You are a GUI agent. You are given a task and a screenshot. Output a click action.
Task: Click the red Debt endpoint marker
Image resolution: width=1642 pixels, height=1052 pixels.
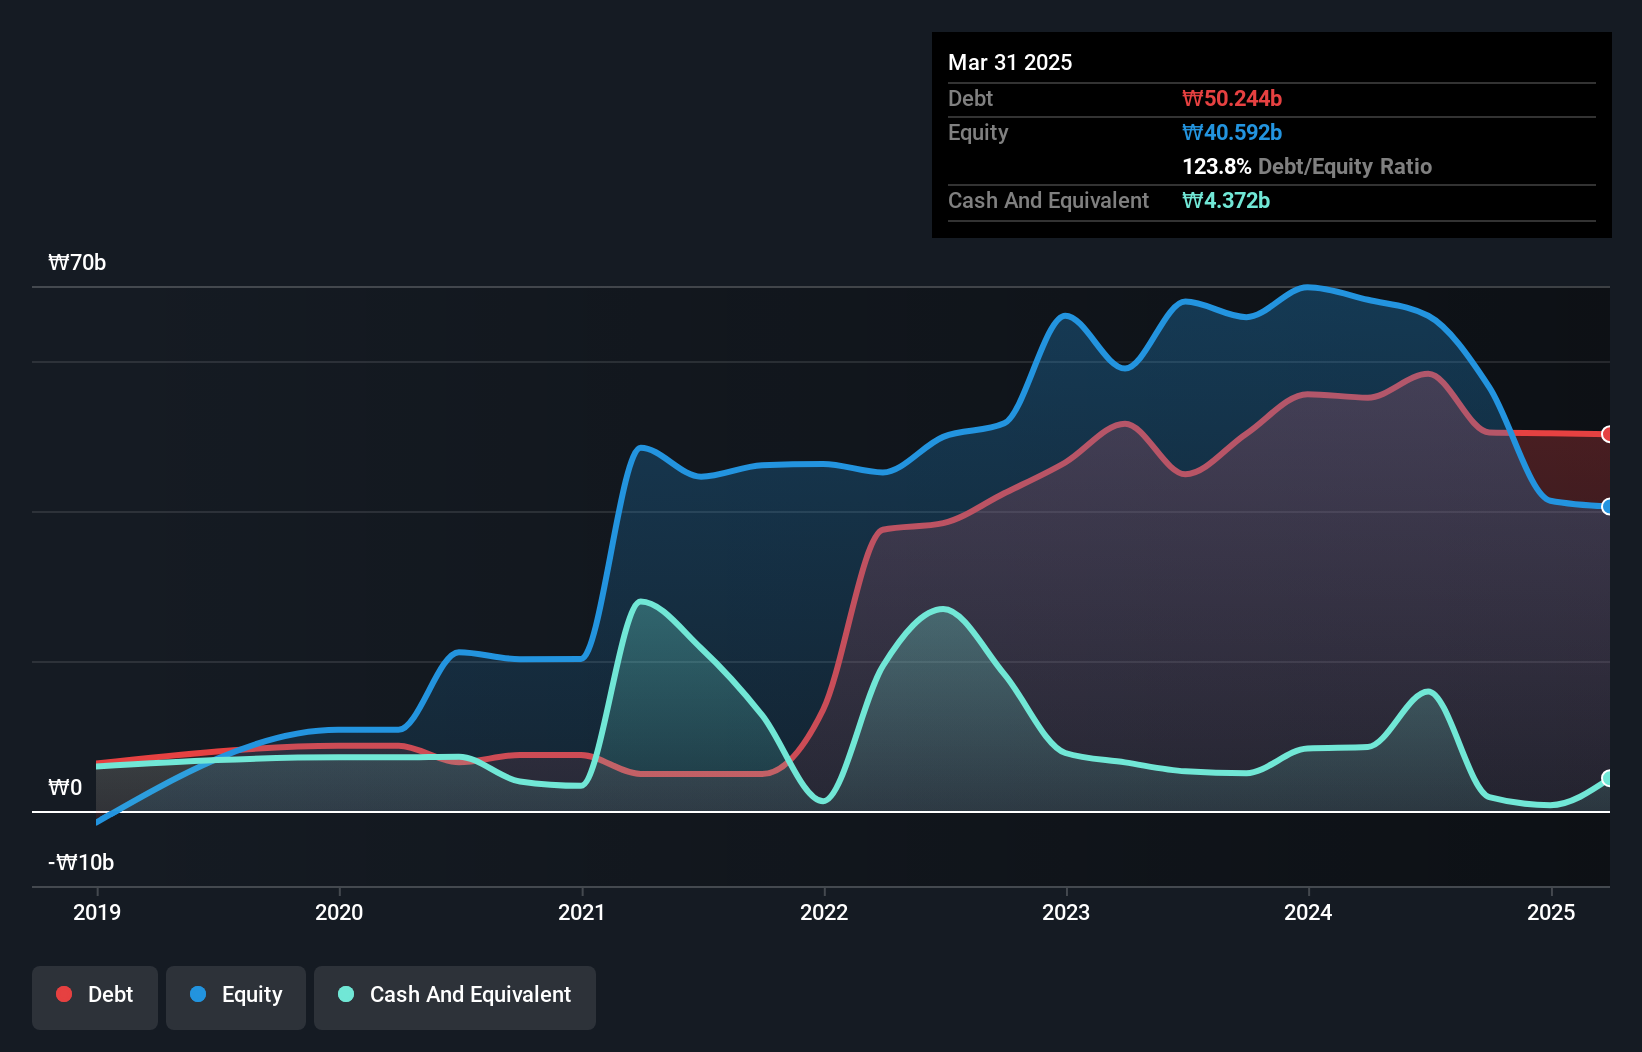click(1607, 434)
